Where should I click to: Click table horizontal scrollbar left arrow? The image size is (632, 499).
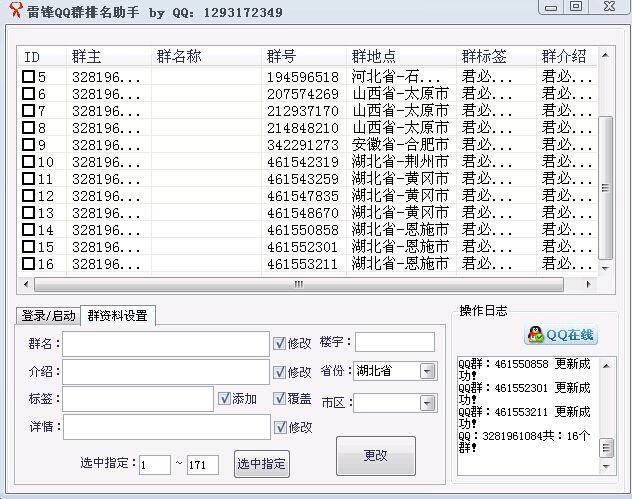tap(26, 284)
